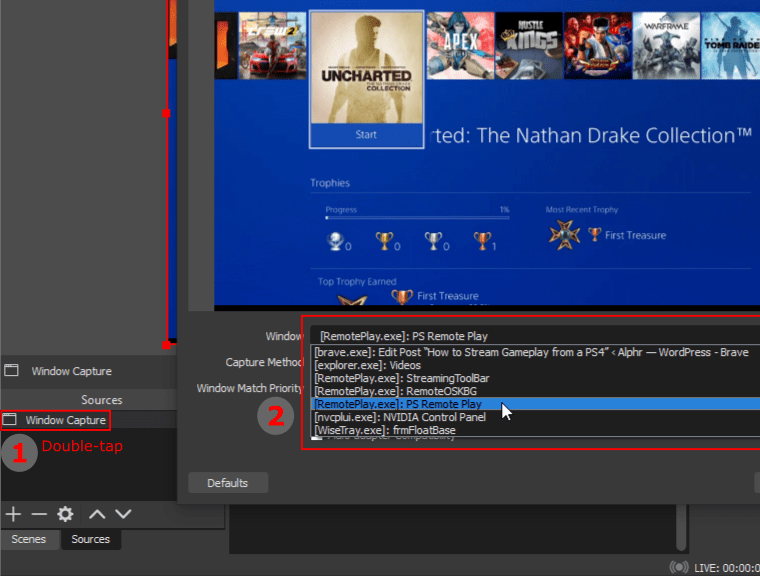Image resolution: width=760 pixels, height=576 pixels.
Task: Click the LIVE timer in the status bar
Action: pos(727,568)
